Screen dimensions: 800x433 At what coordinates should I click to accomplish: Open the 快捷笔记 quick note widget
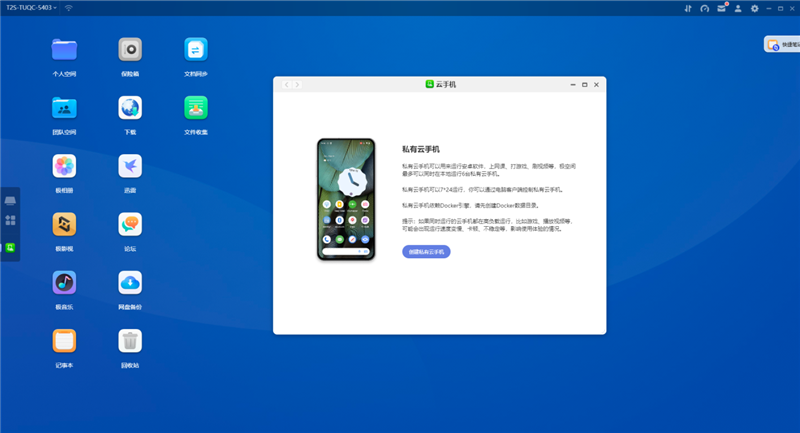[782, 44]
